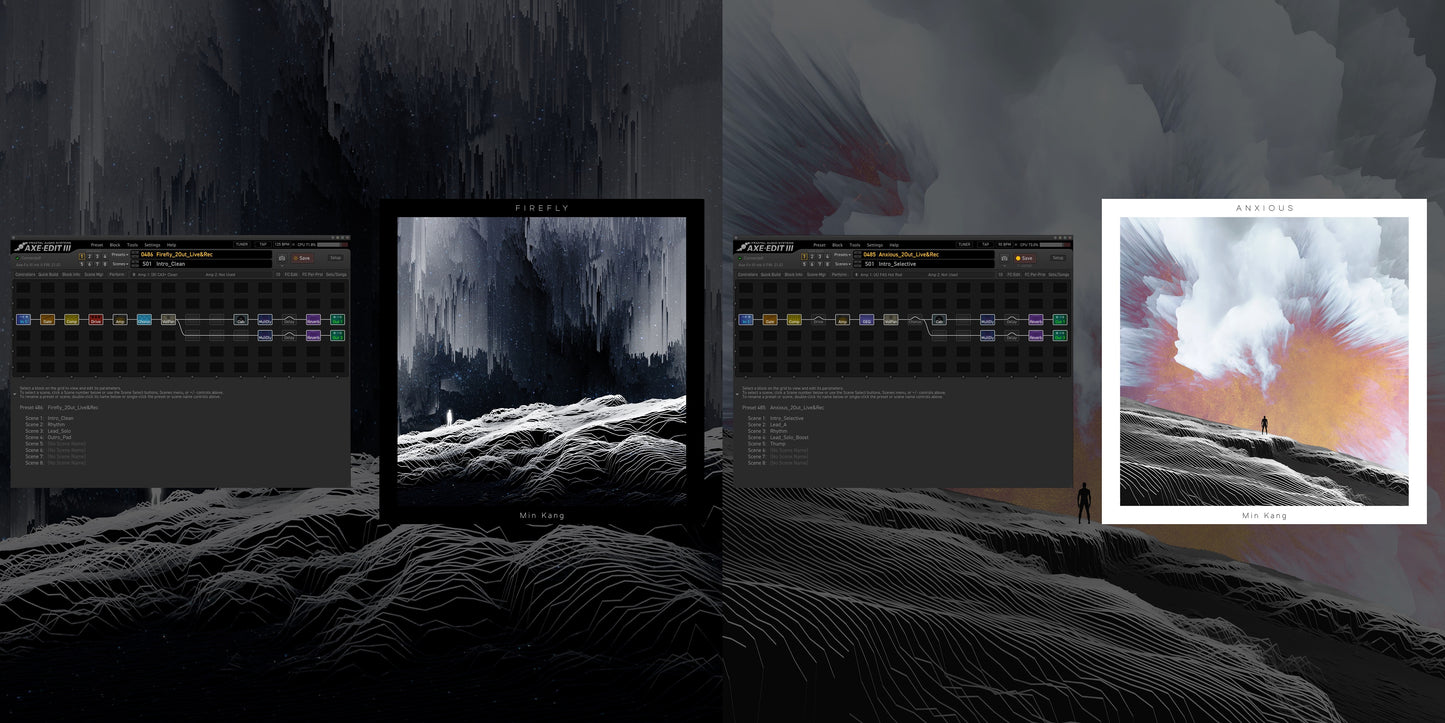Click the Chorus block icon
This screenshot has width=1445, height=723.
click(x=144, y=321)
